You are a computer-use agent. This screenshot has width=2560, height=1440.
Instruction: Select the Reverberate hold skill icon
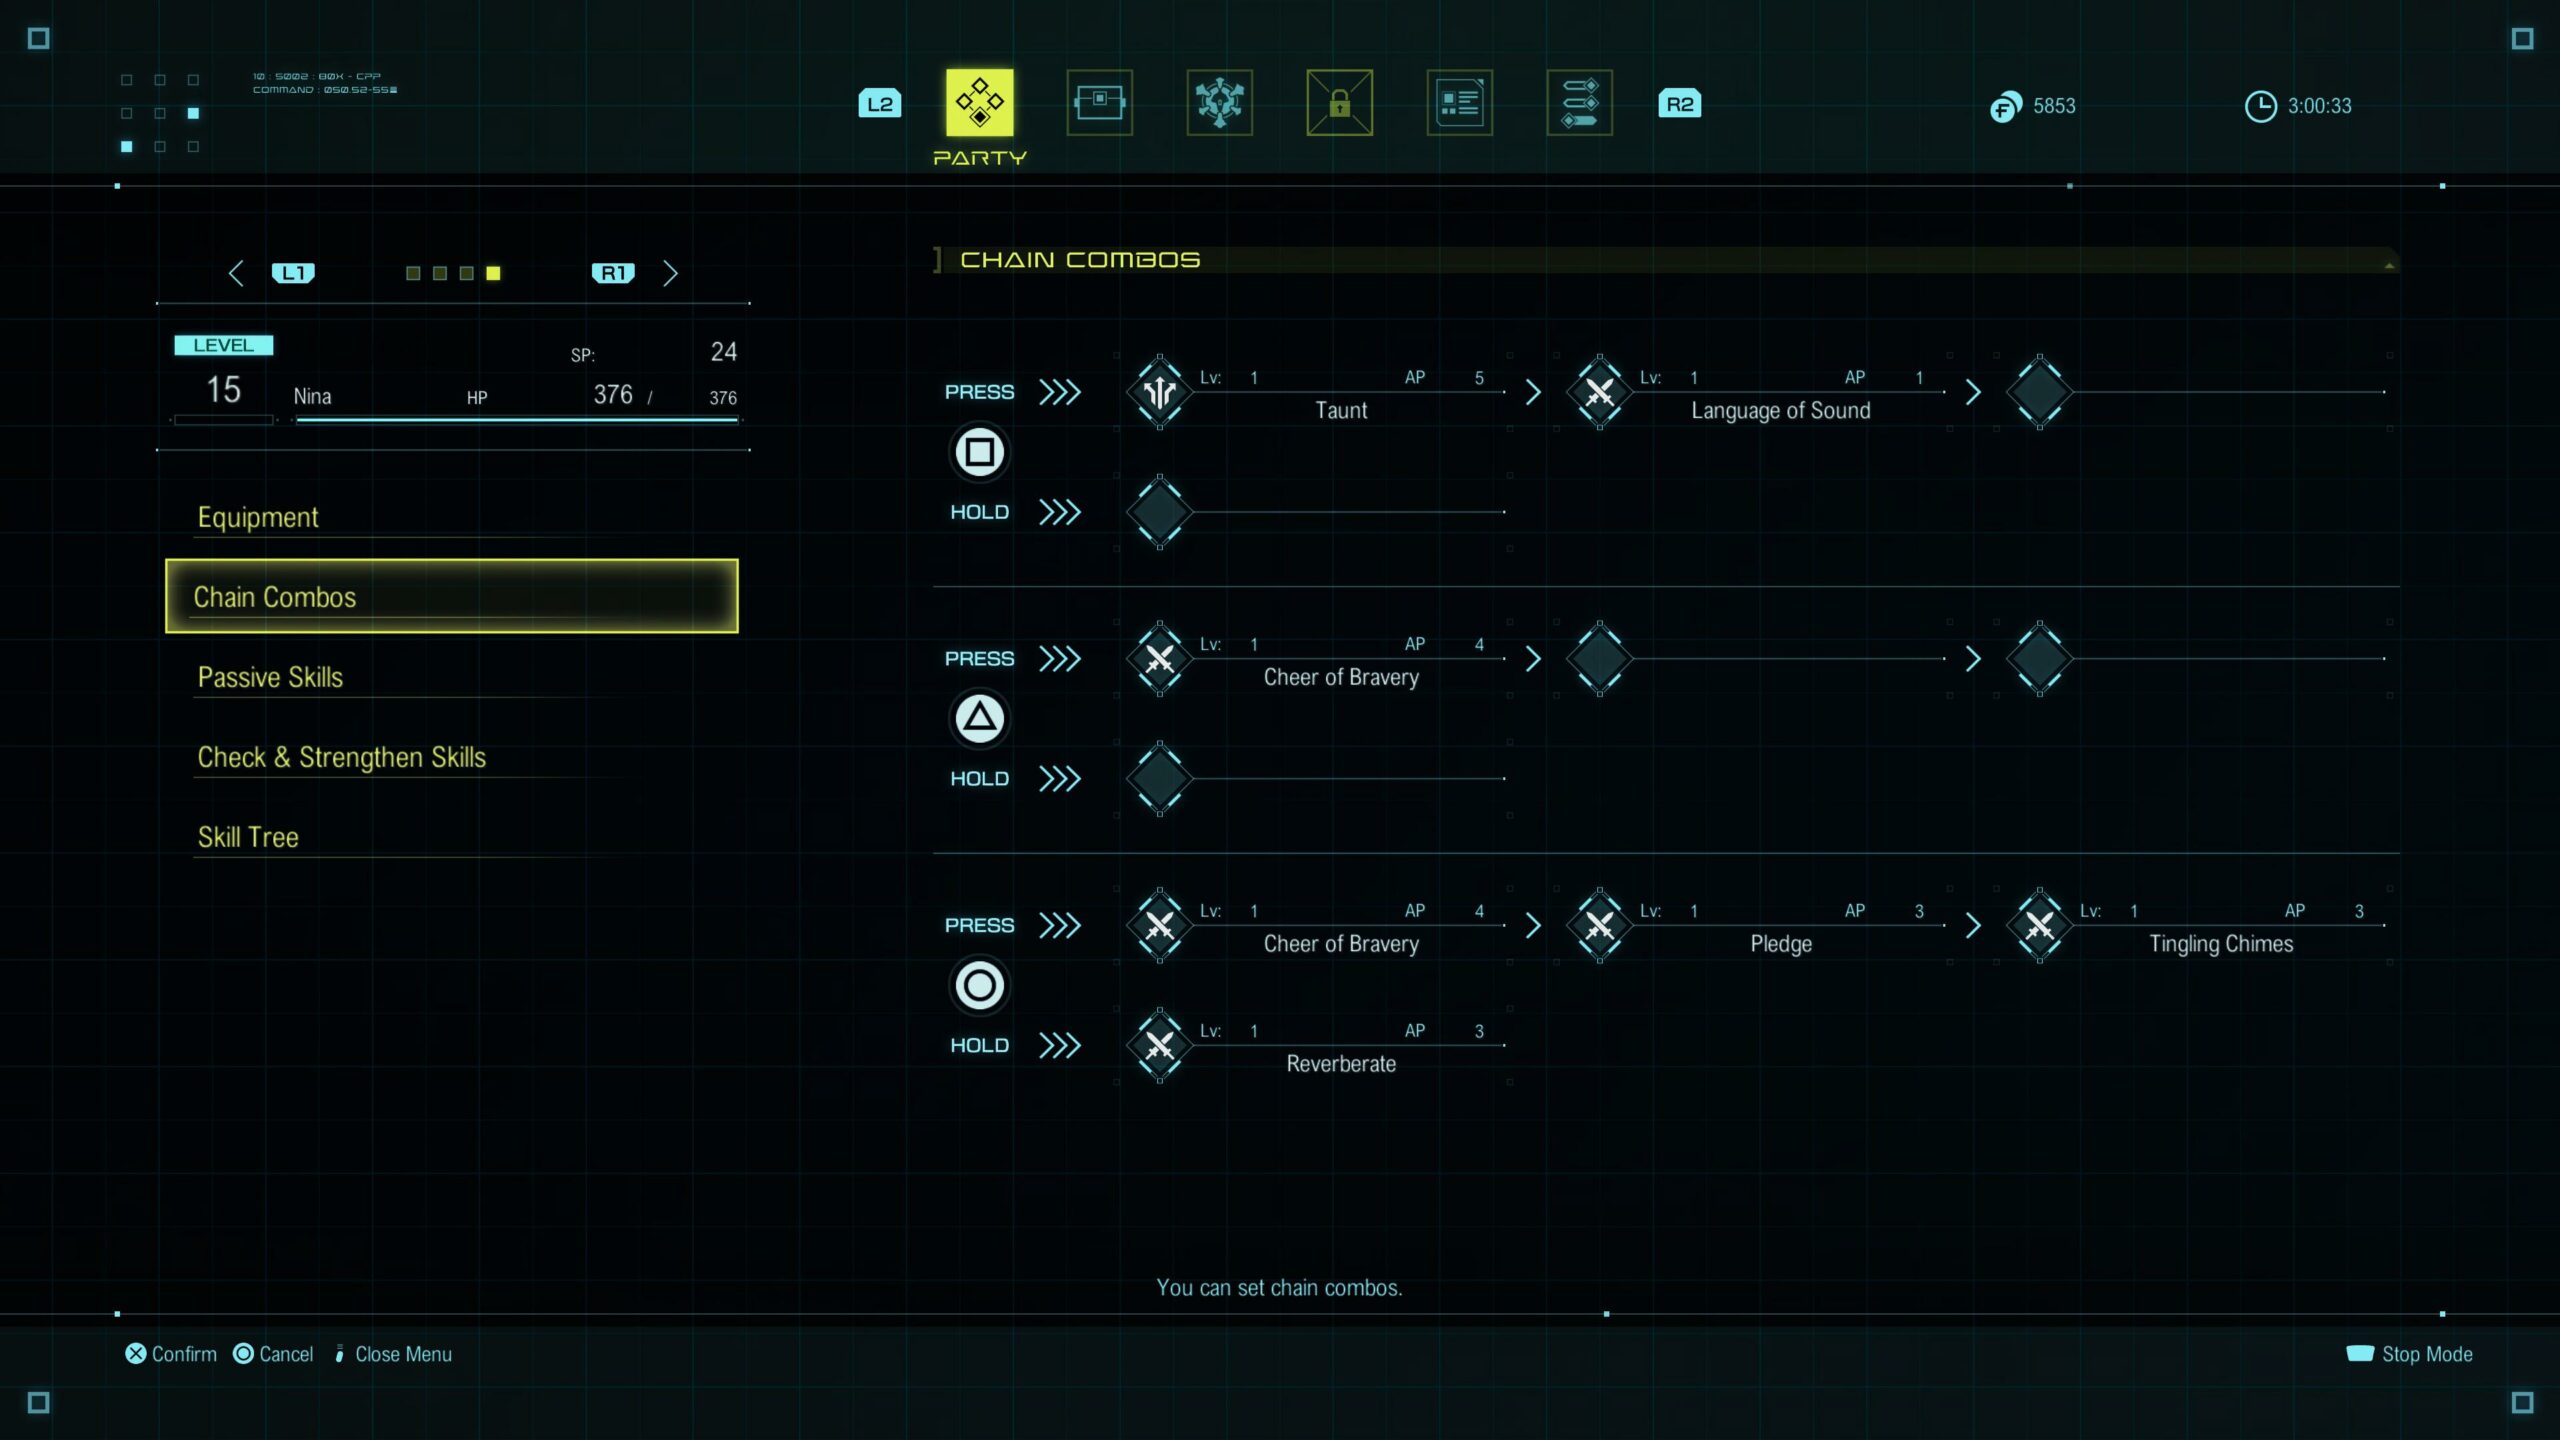point(1160,1046)
